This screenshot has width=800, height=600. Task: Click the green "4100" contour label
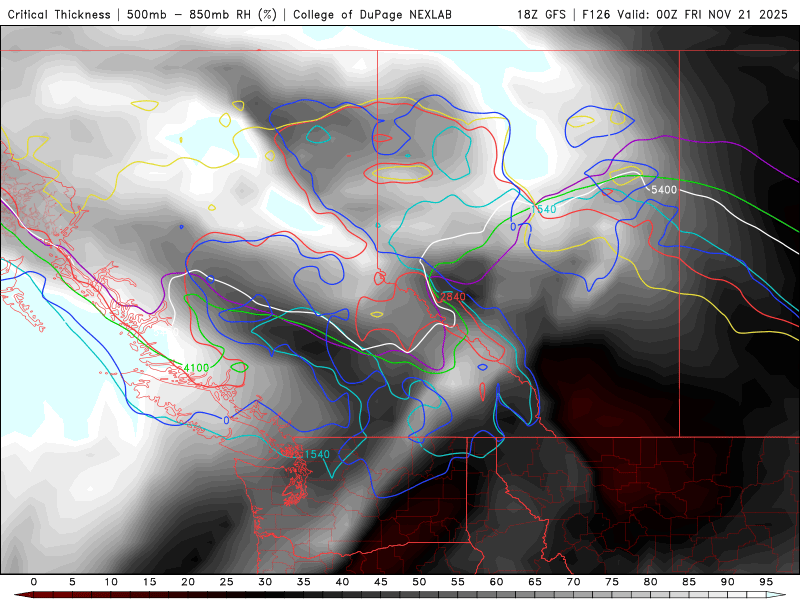pyautogui.click(x=196, y=368)
